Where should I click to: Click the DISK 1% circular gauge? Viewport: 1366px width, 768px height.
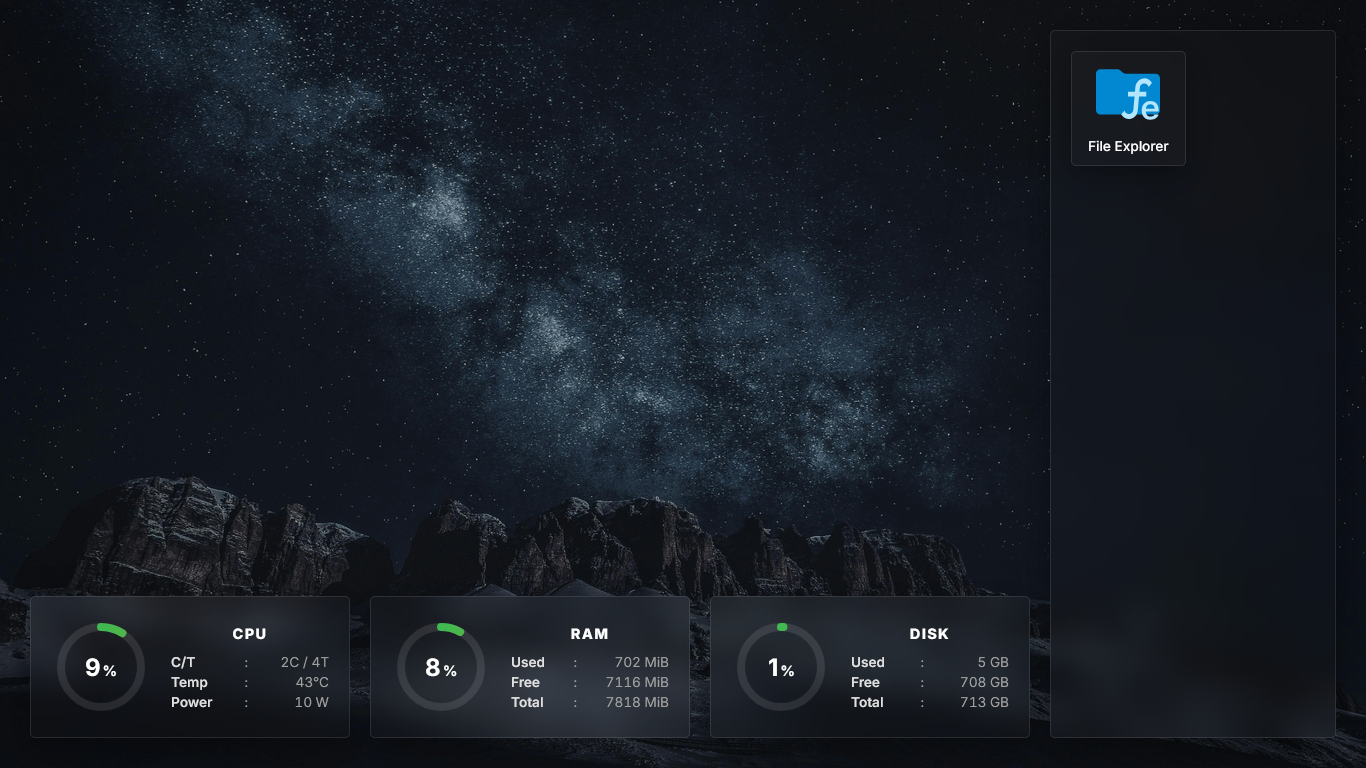coord(781,667)
